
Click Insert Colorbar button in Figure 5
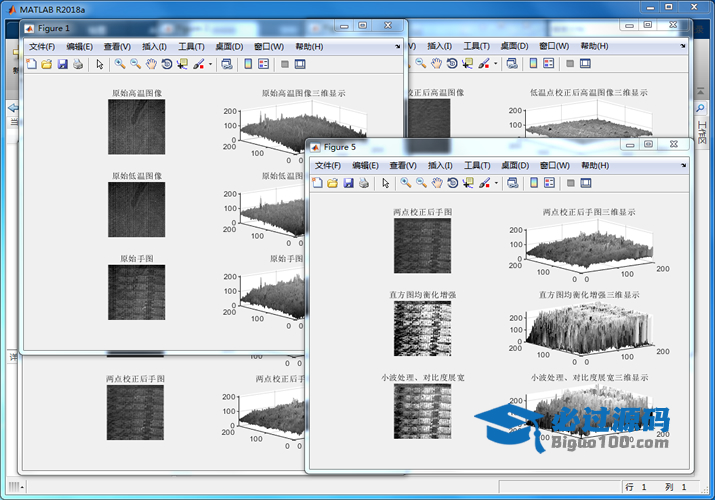pyautogui.click(x=533, y=183)
